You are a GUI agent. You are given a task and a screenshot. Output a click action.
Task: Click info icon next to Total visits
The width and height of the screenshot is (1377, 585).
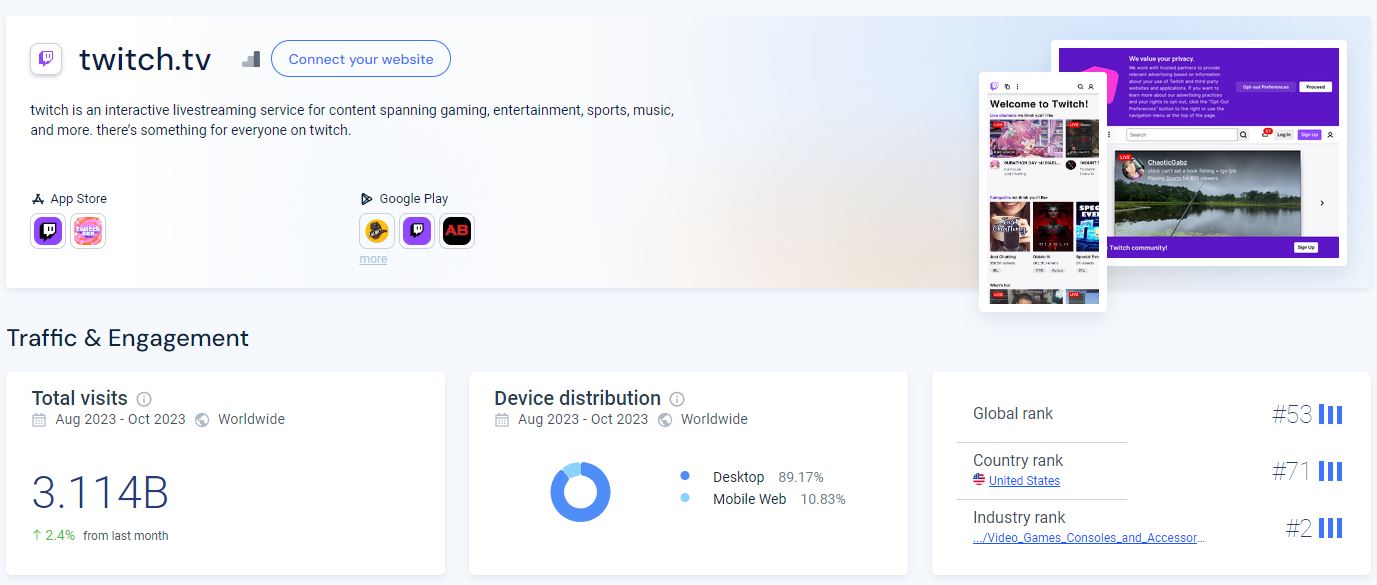[x=144, y=399]
